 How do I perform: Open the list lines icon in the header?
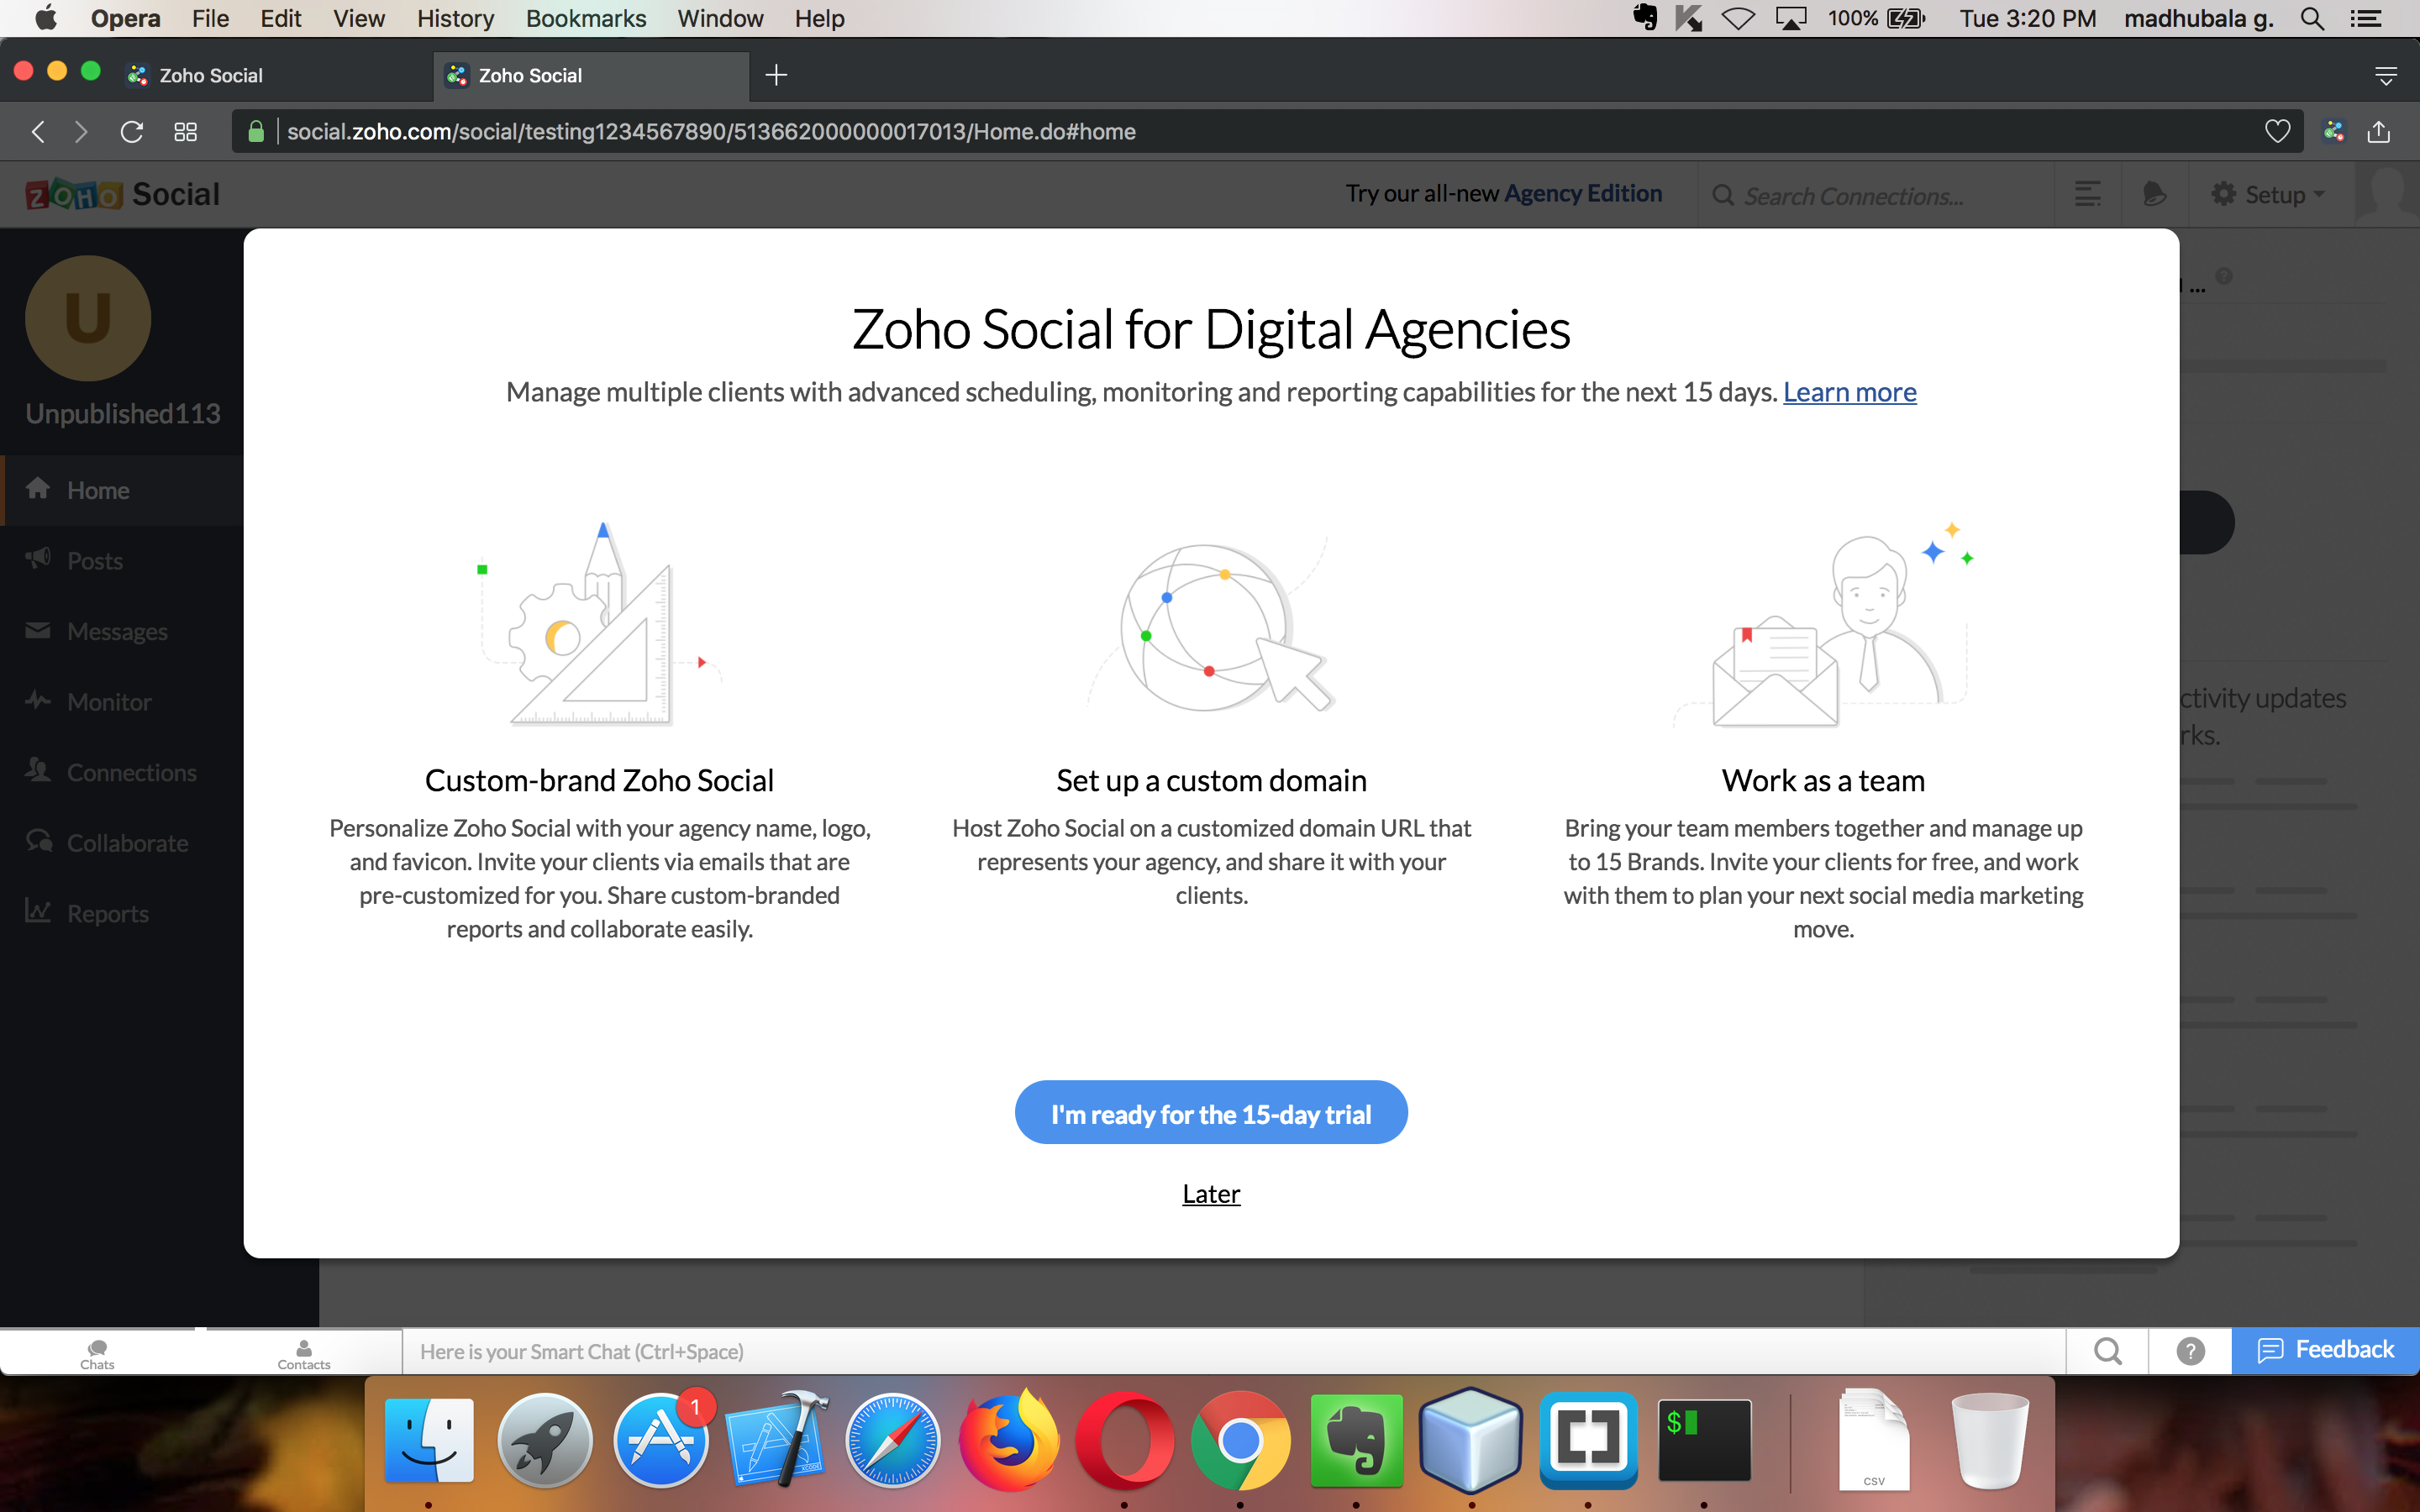click(x=2087, y=194)
